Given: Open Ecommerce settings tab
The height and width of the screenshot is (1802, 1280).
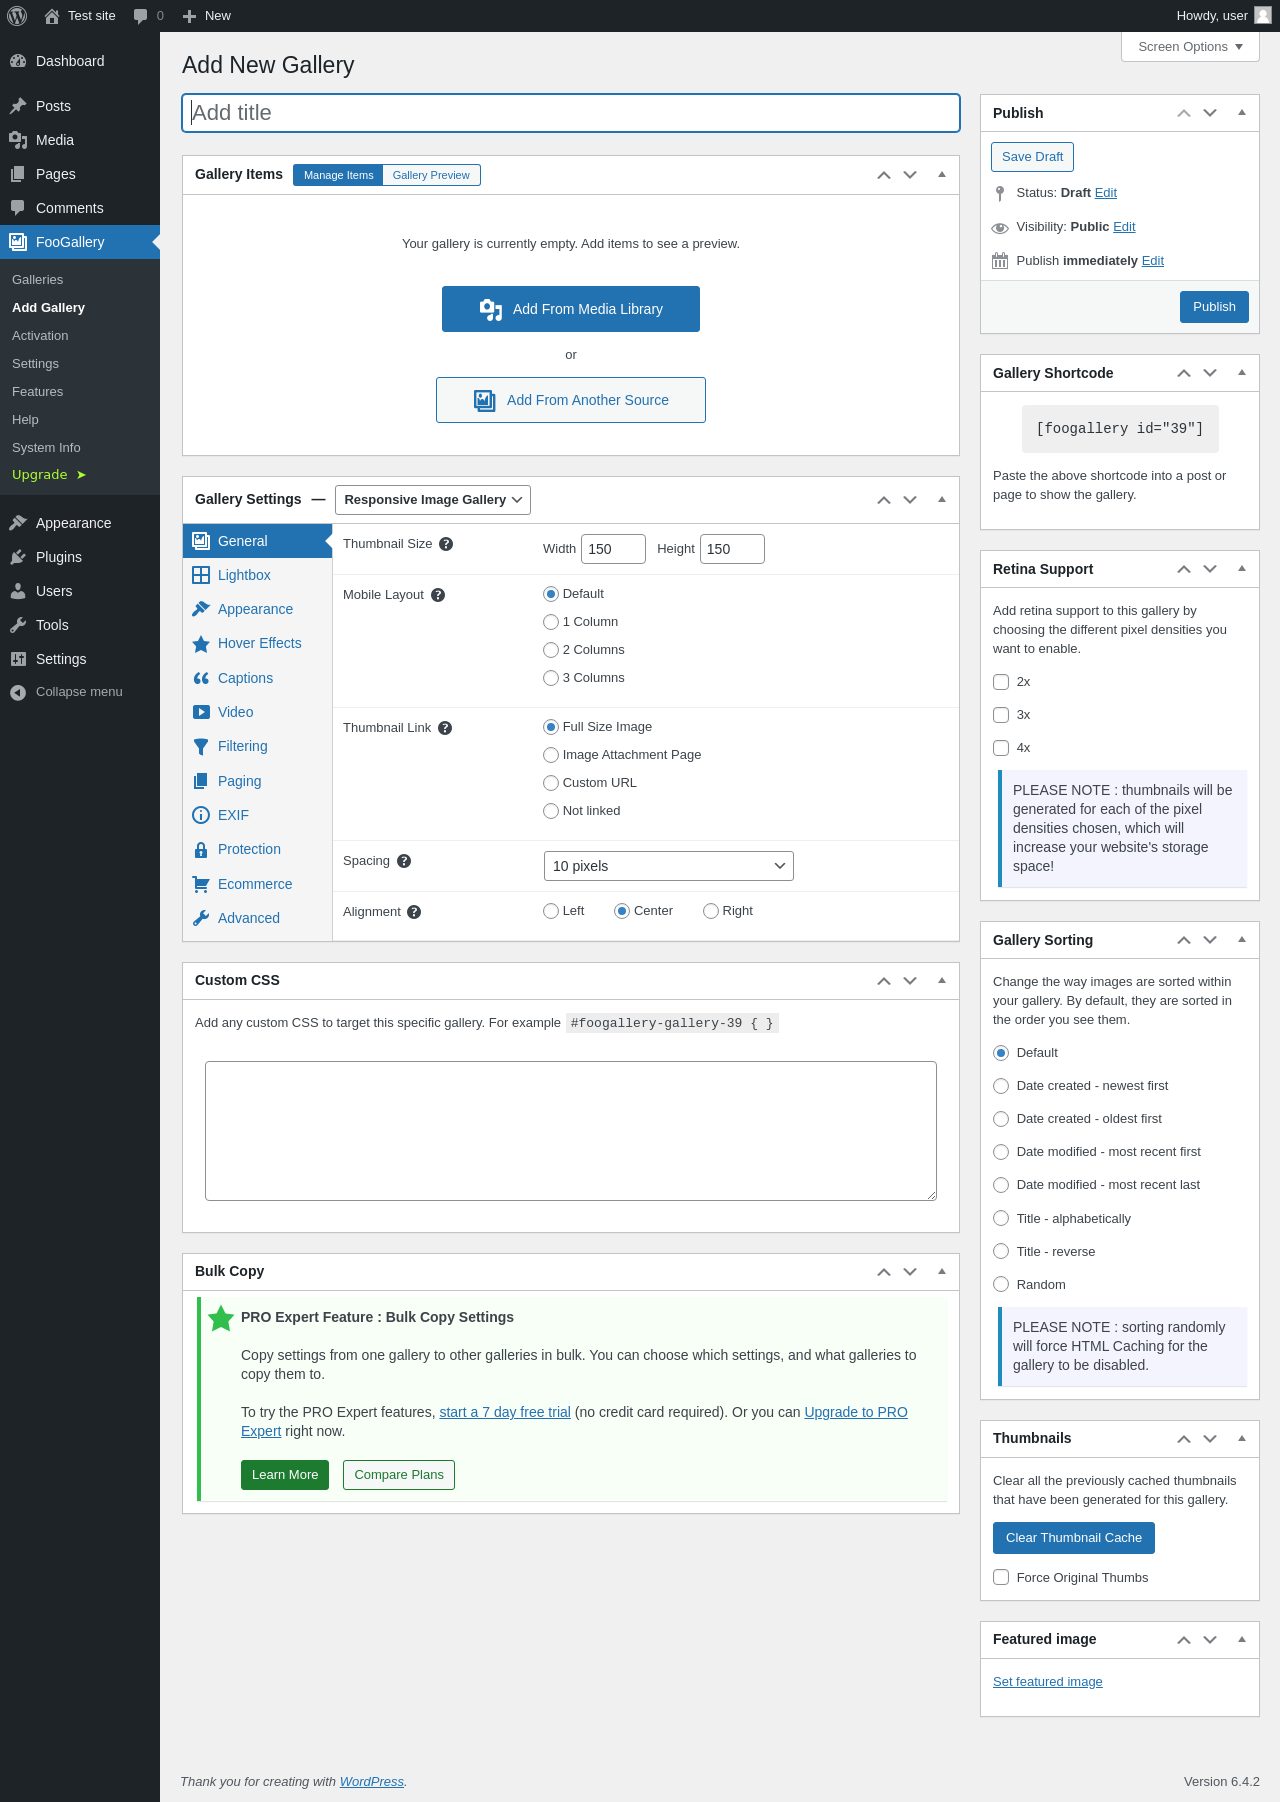Looking at the screenshot, I should (257, 884).
